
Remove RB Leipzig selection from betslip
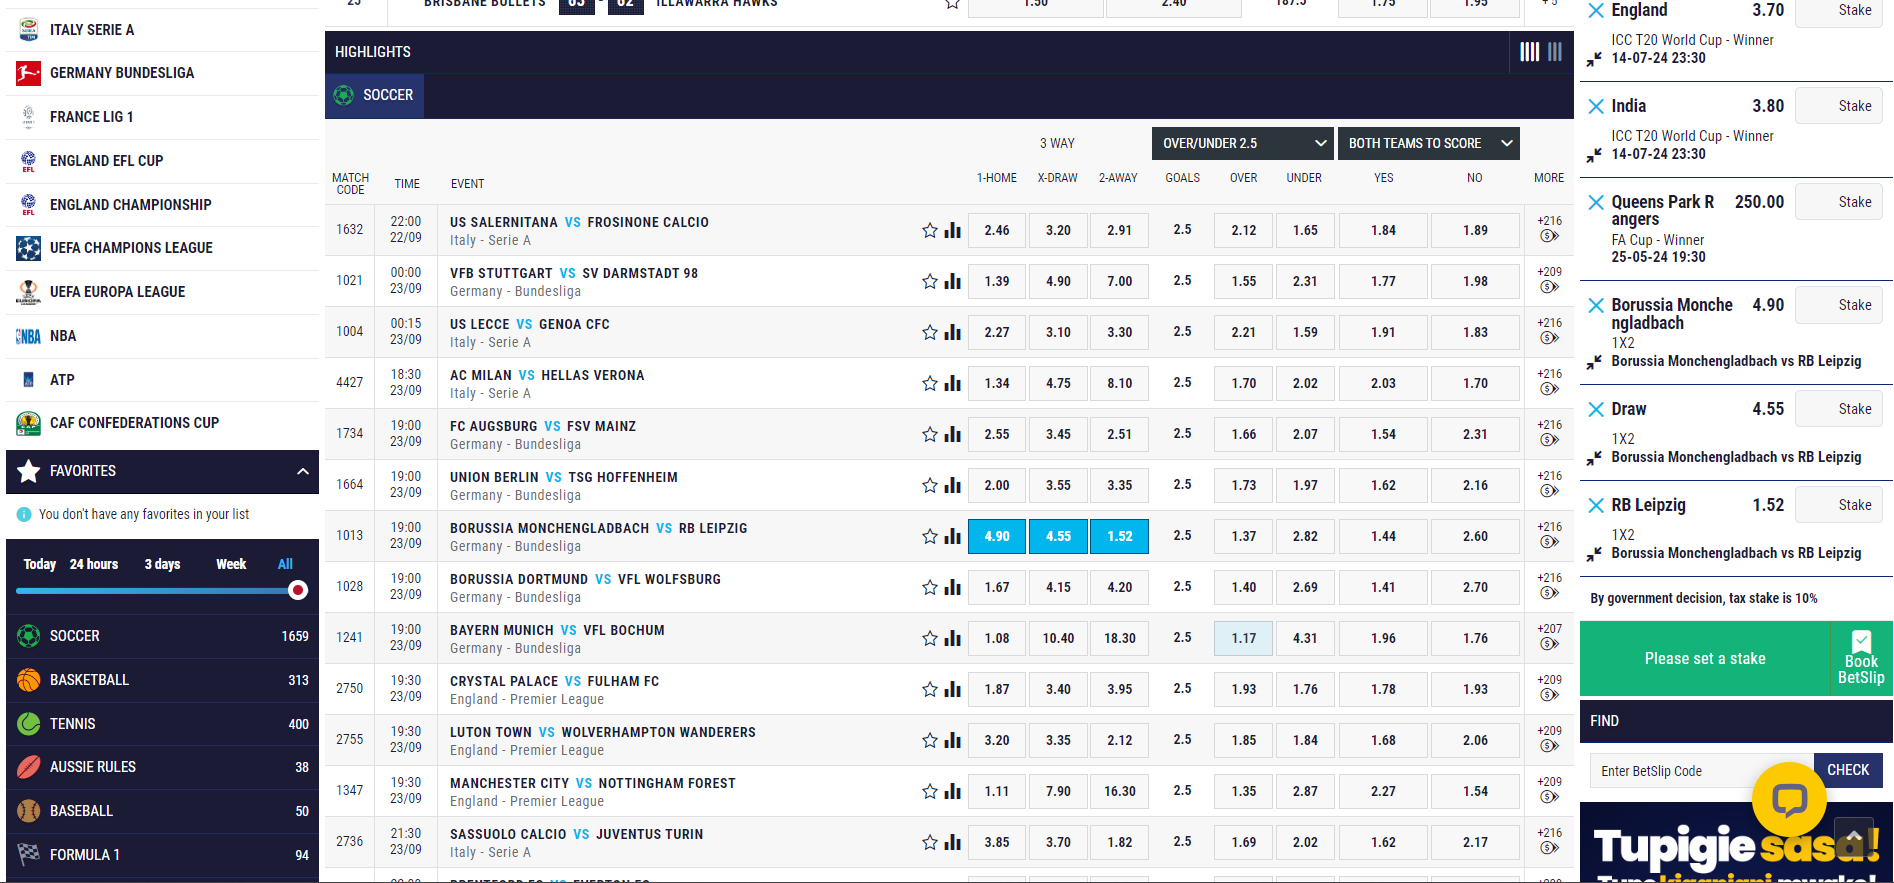point(1596,505)
